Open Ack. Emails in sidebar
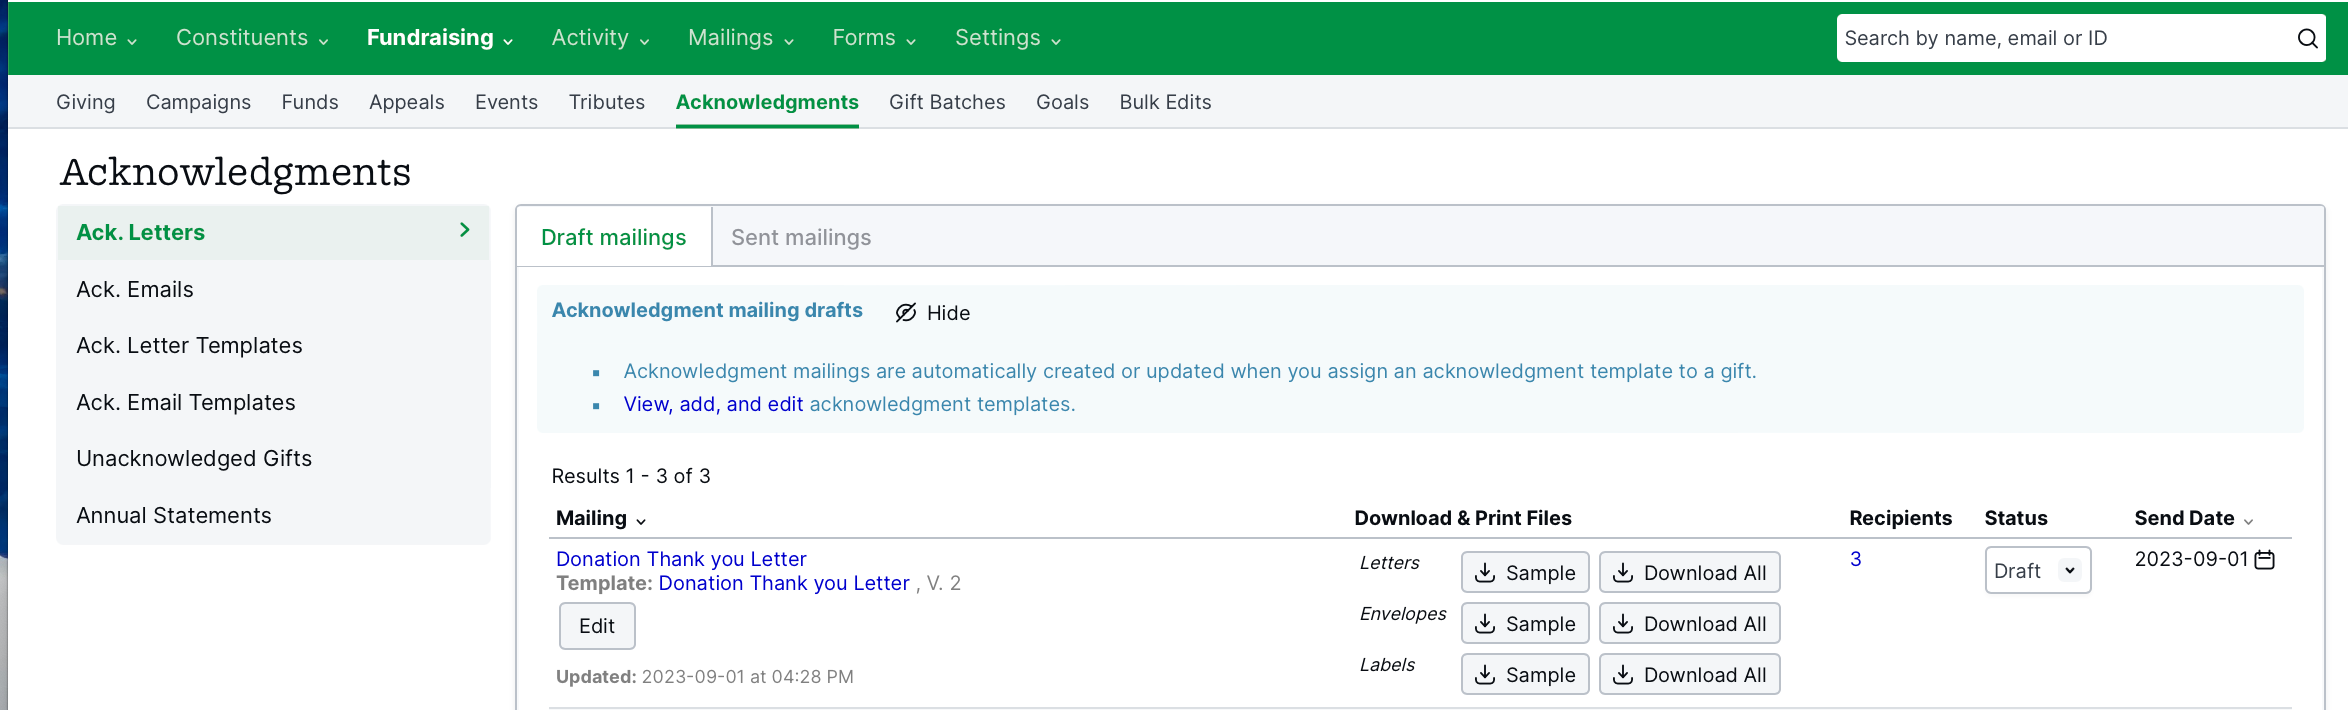This screenshot has width=2348, height=710. pyautogui.click(x=273, y=289)
